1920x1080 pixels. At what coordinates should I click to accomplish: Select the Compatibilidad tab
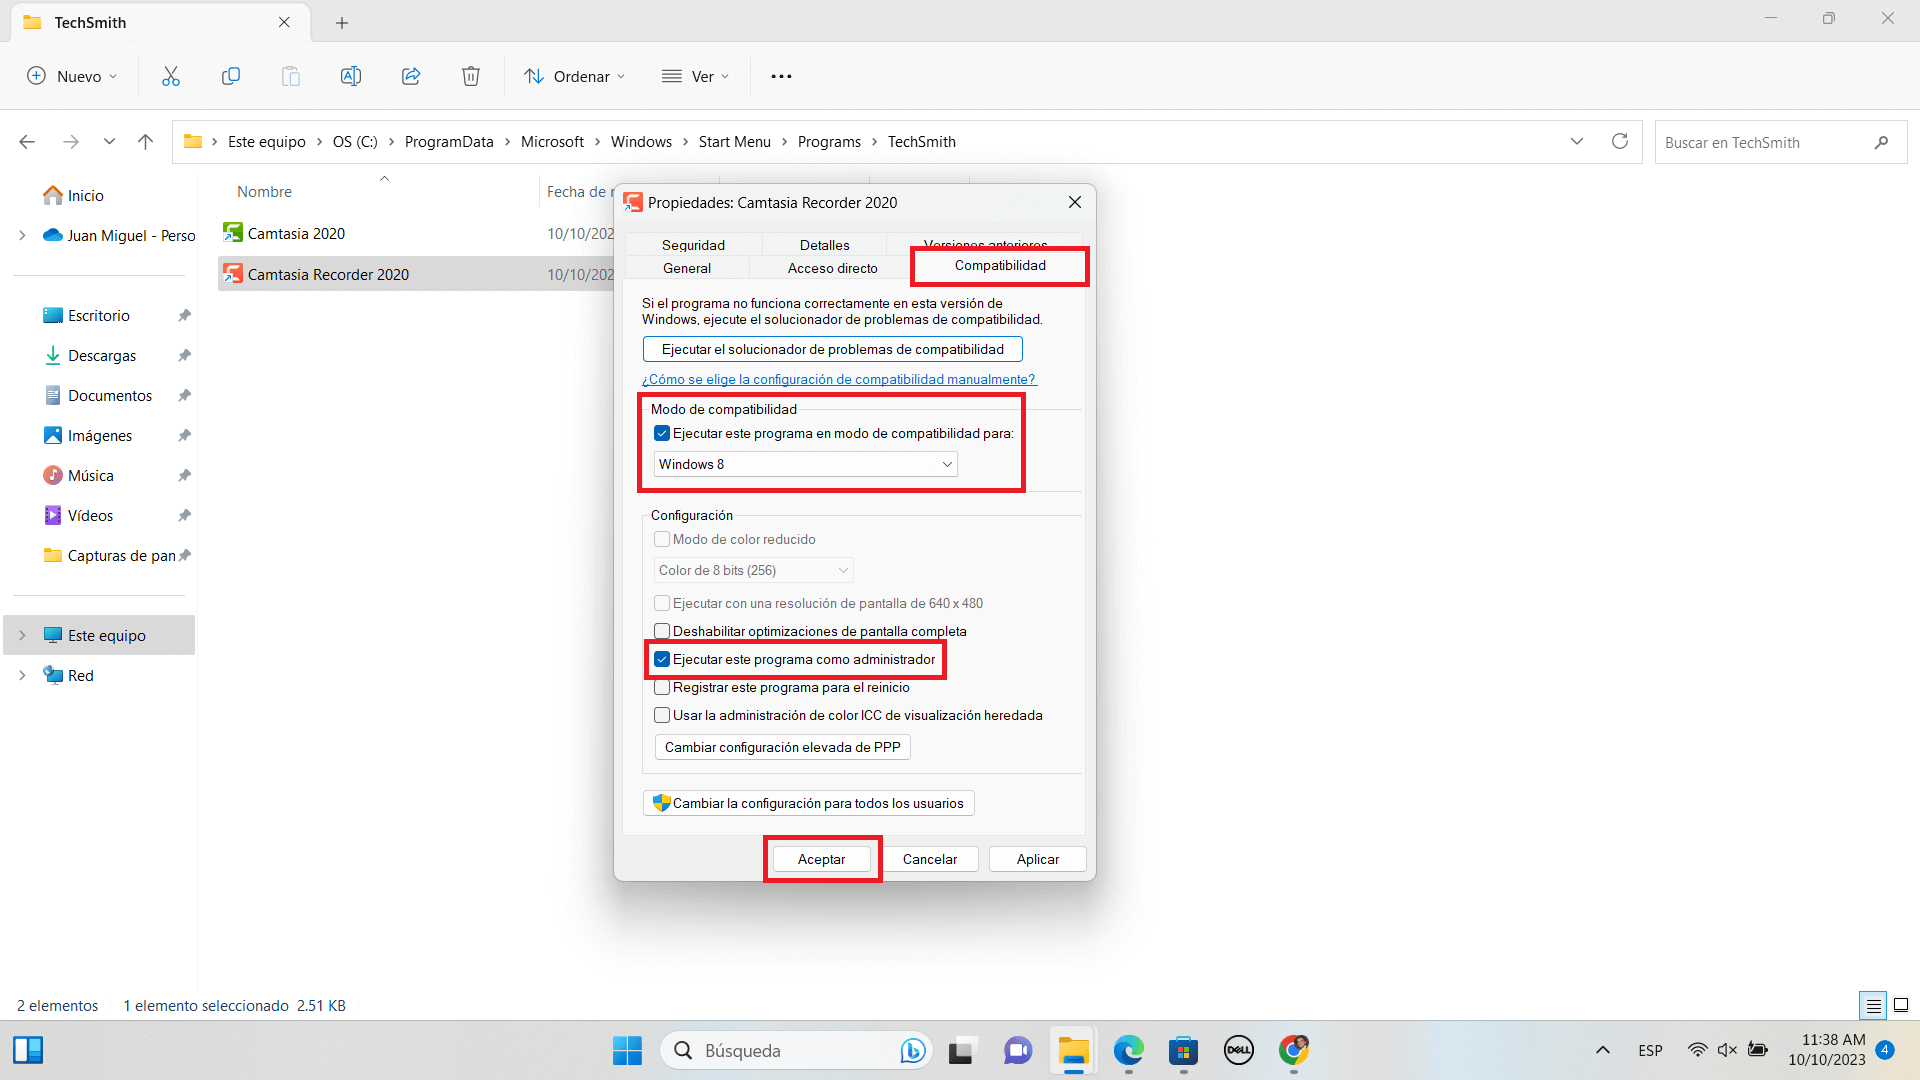(1000, 265)
